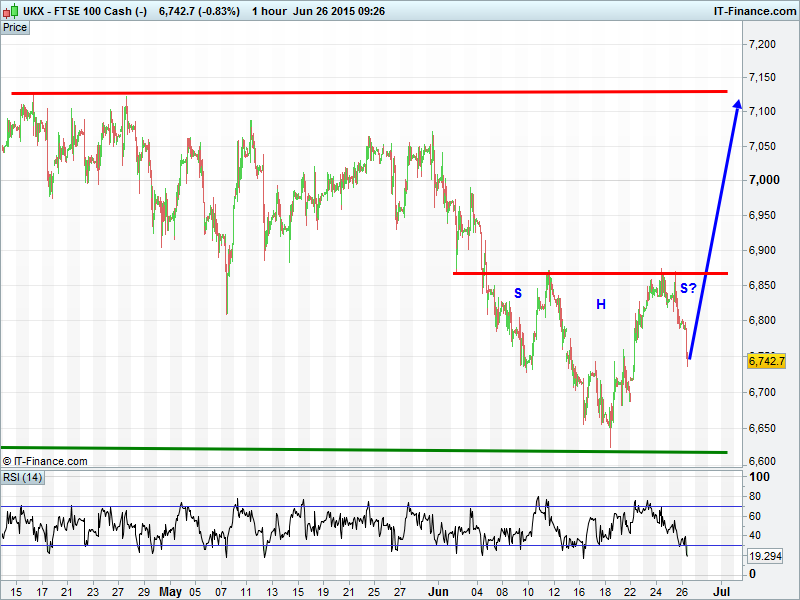The width and height of the screenshot is (800, 600).
Task: Click the Price panel label
Action: (15, 28)
